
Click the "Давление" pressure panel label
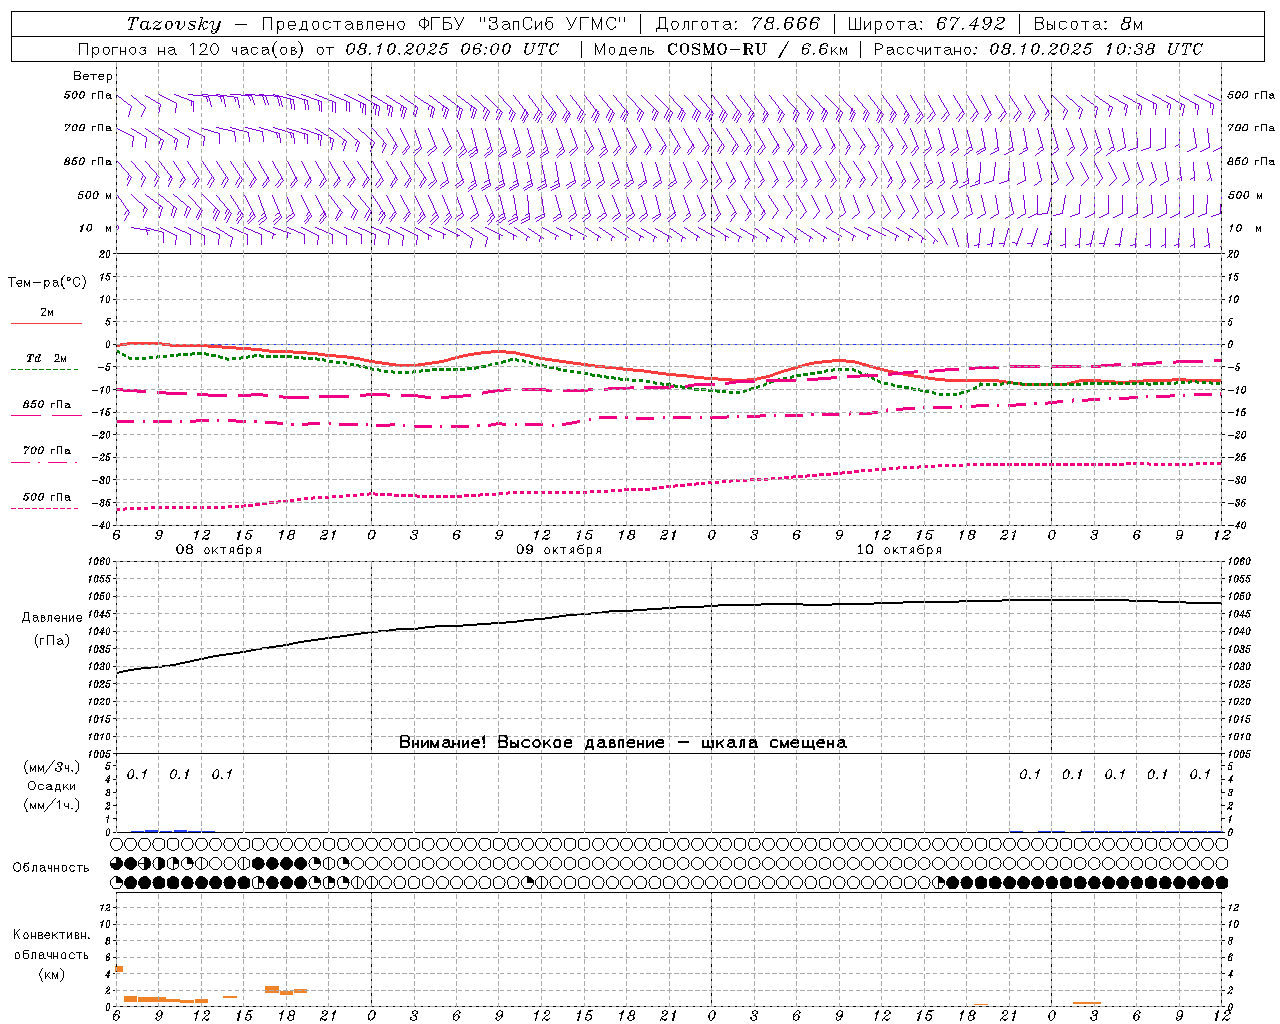click(x=51, y=618)
